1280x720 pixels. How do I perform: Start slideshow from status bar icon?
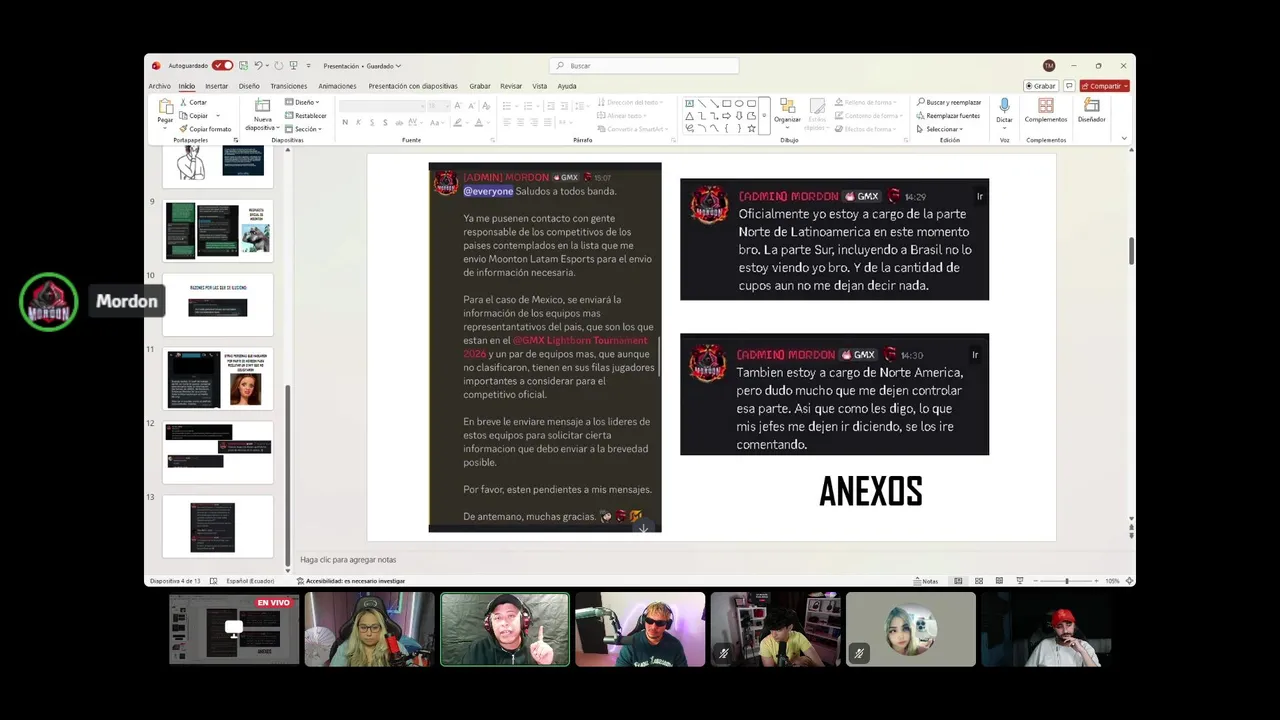click(x=1019, y=581)
